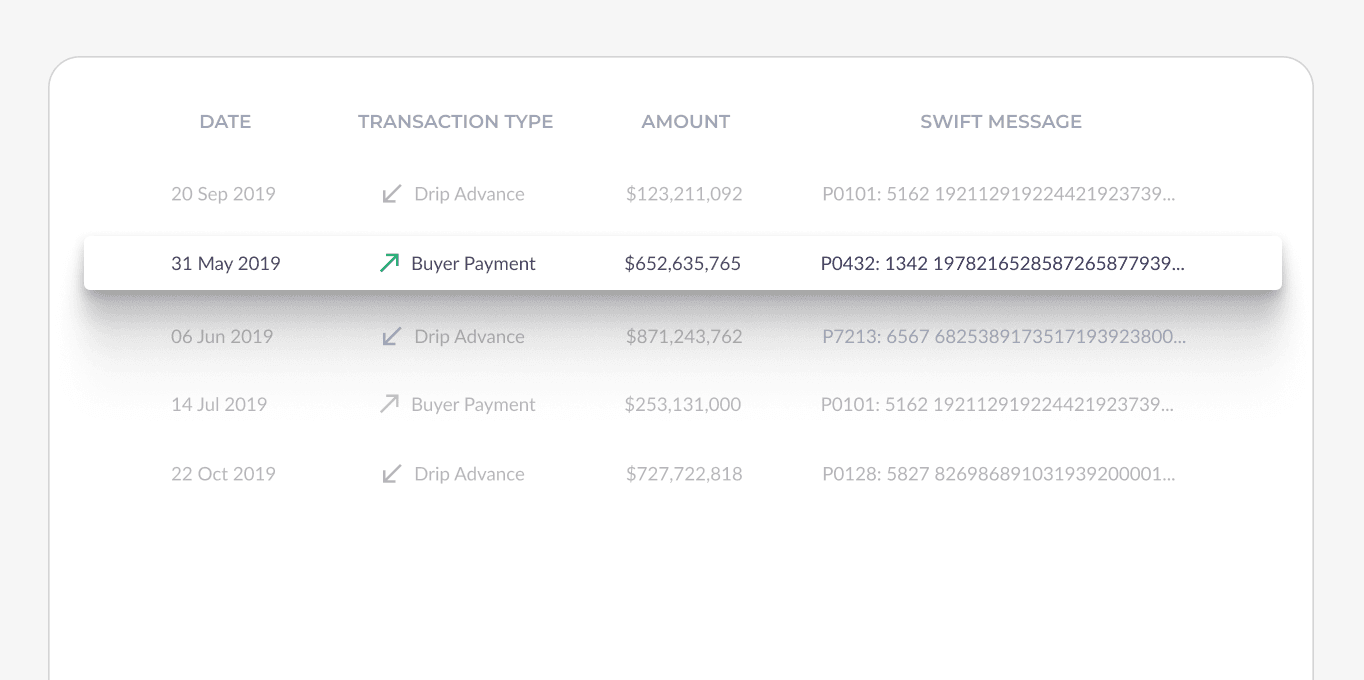Image resolution: width=1364 pixels, height=680 pixels.
Task: Select the date 14 Jul 2019
Action: [219, 405]
